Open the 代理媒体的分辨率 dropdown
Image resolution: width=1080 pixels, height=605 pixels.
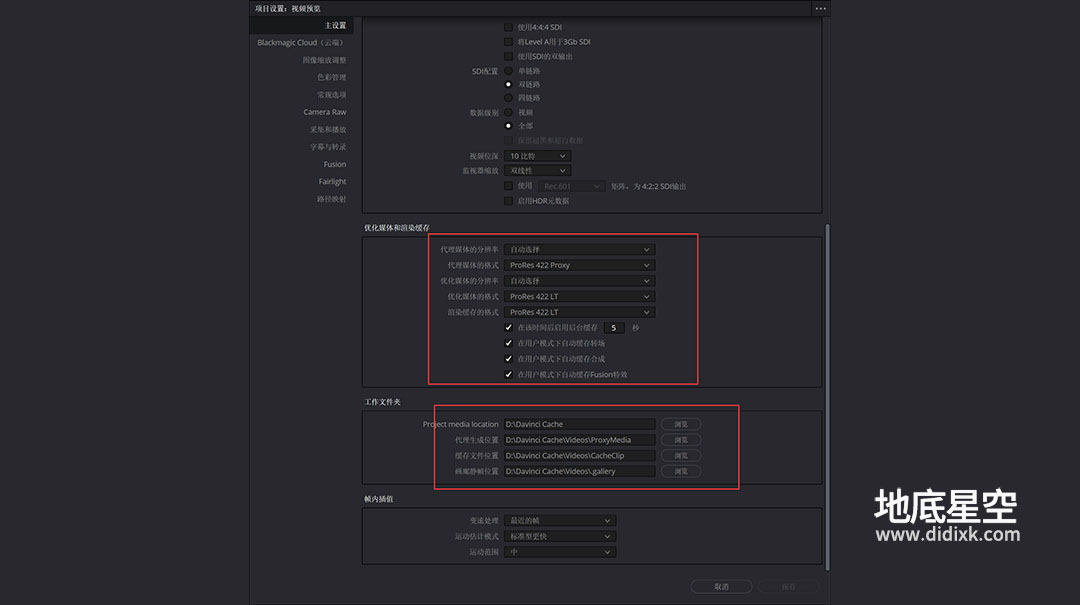(579, 249)
